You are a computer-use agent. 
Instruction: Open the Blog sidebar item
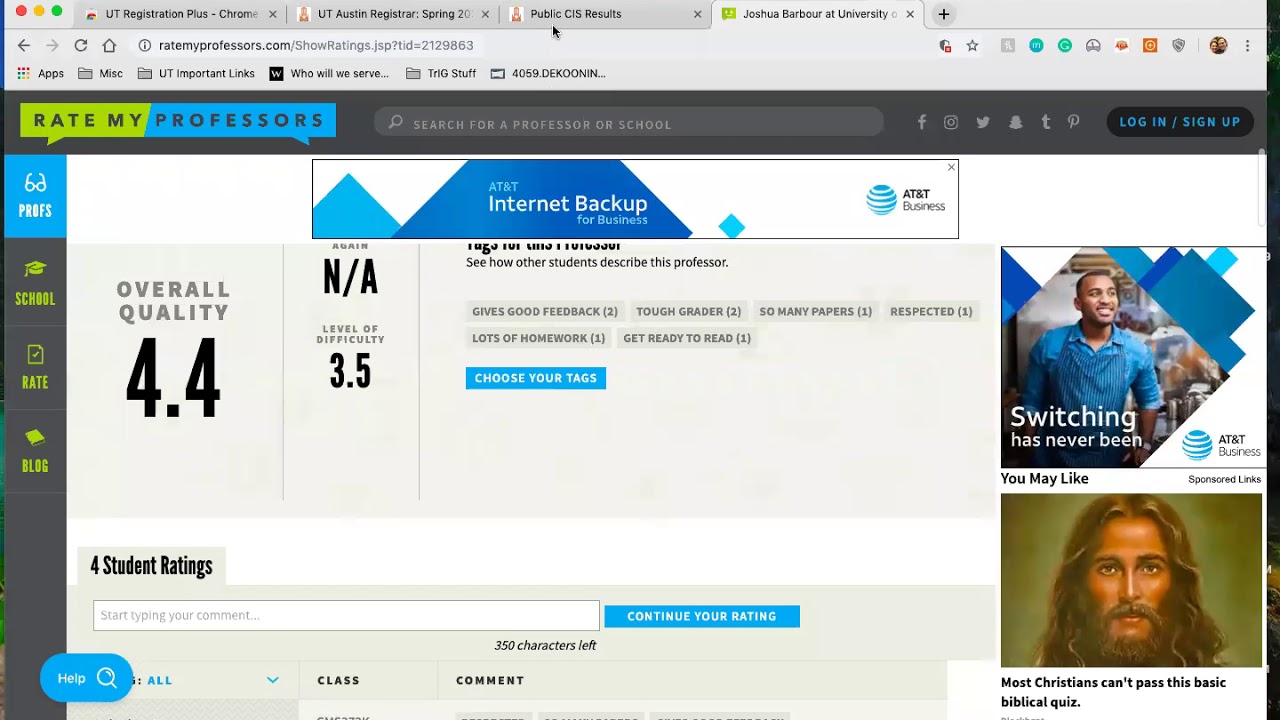[35, 451]
